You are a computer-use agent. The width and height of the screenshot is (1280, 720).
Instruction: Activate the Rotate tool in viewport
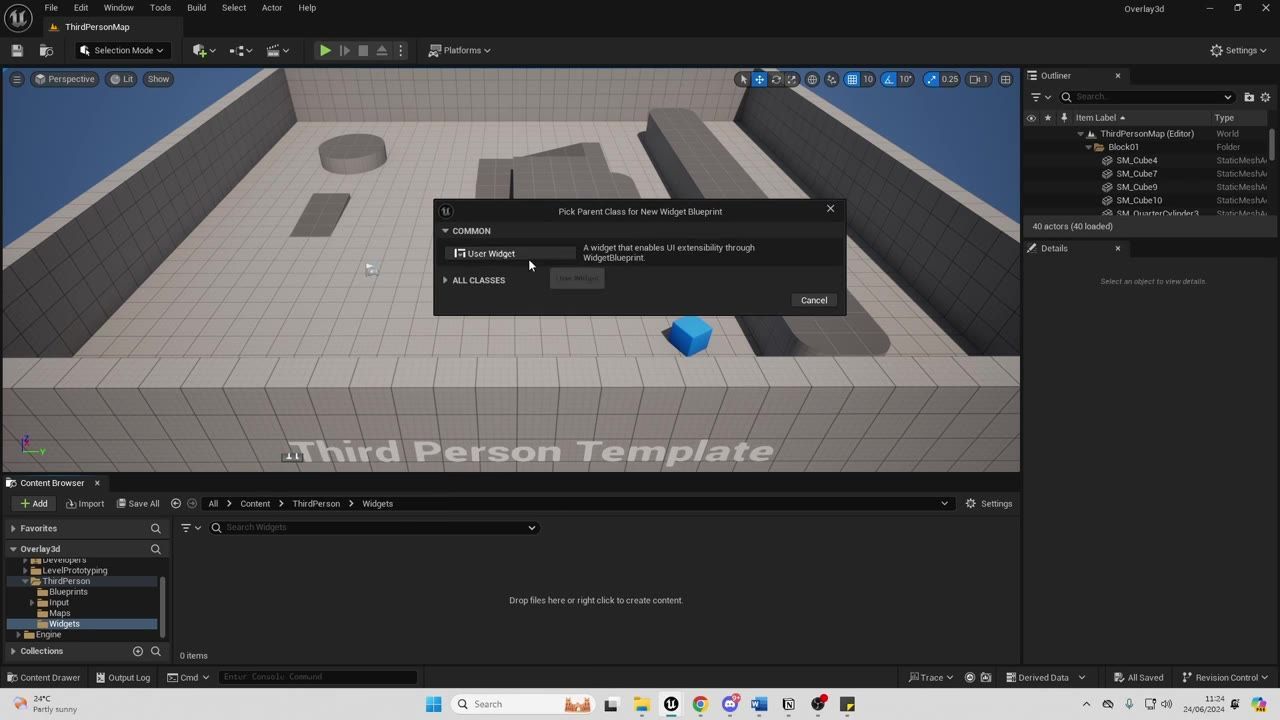775,79
